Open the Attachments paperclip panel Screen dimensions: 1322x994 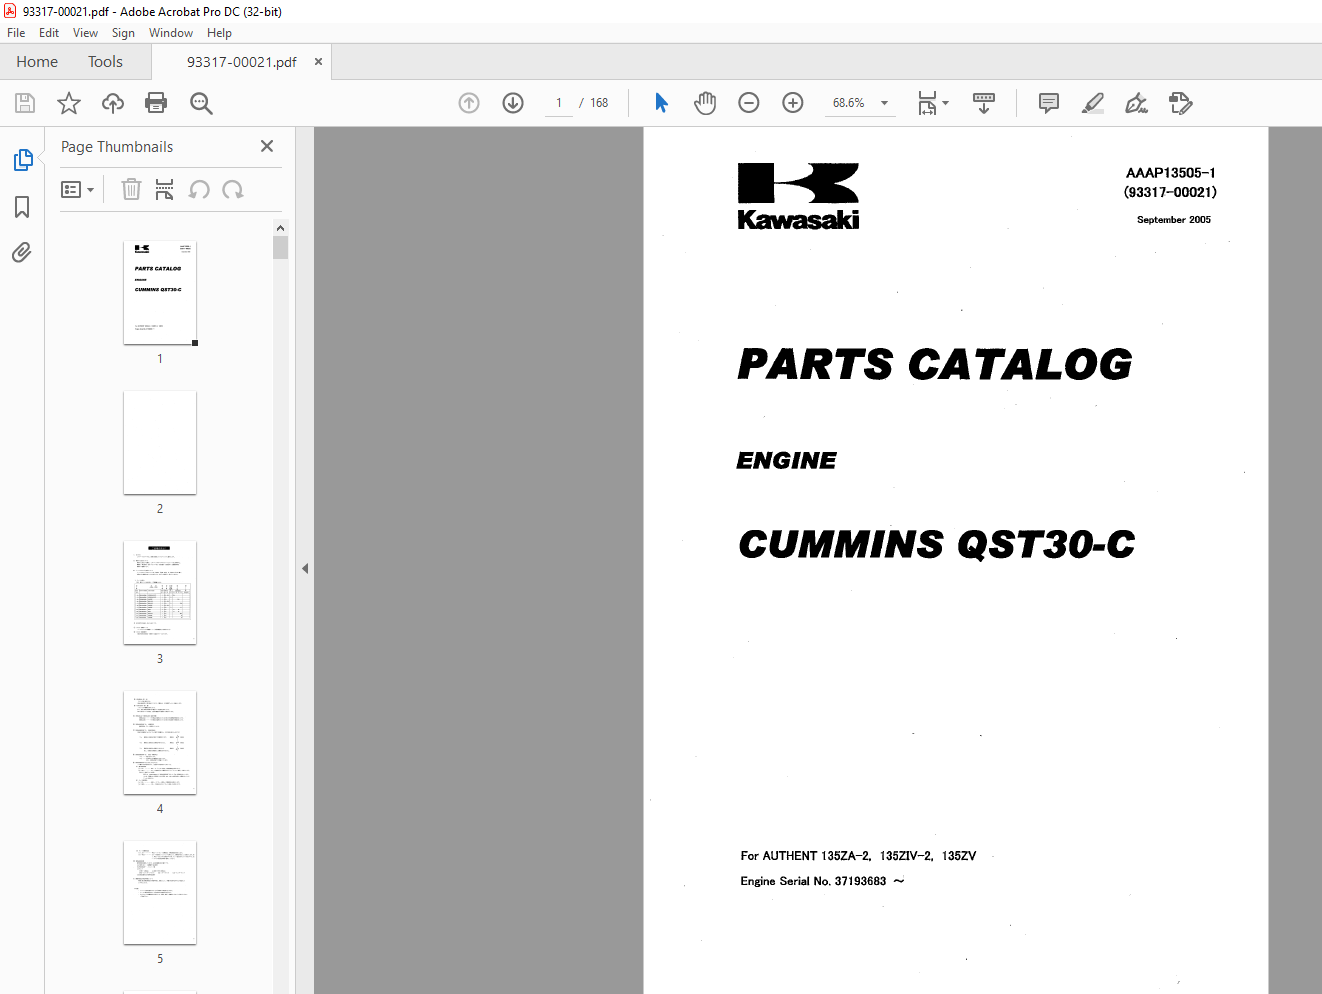22,252
